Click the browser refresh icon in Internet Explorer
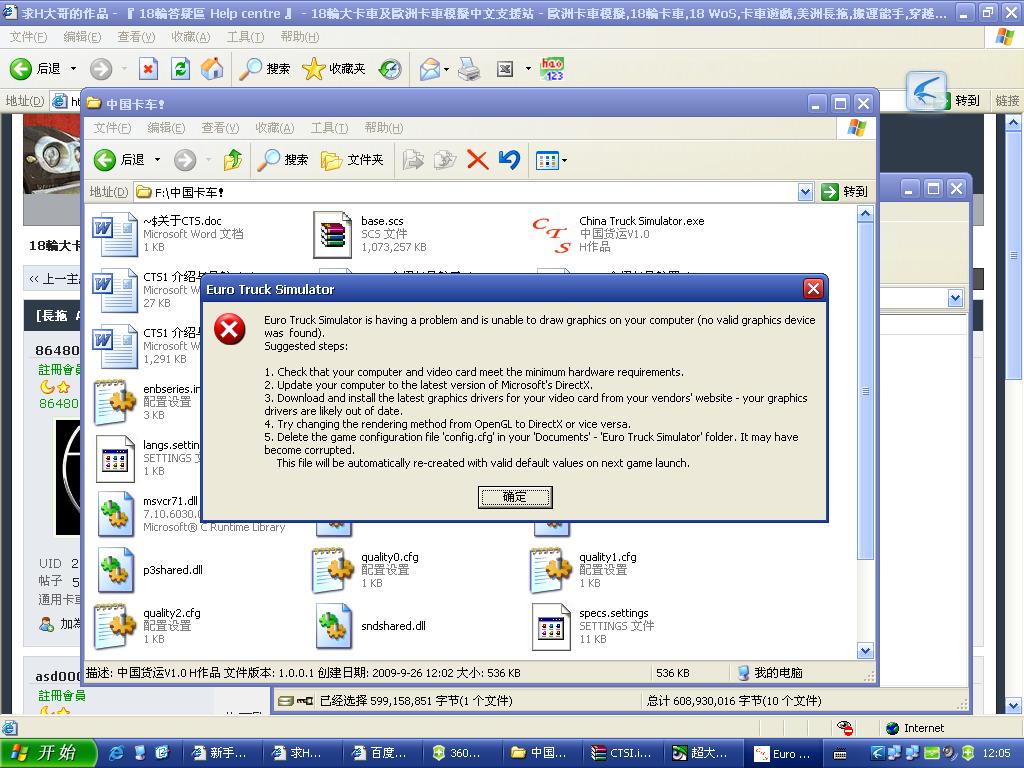Screen dimensions: 1024x768 (180, 69)
